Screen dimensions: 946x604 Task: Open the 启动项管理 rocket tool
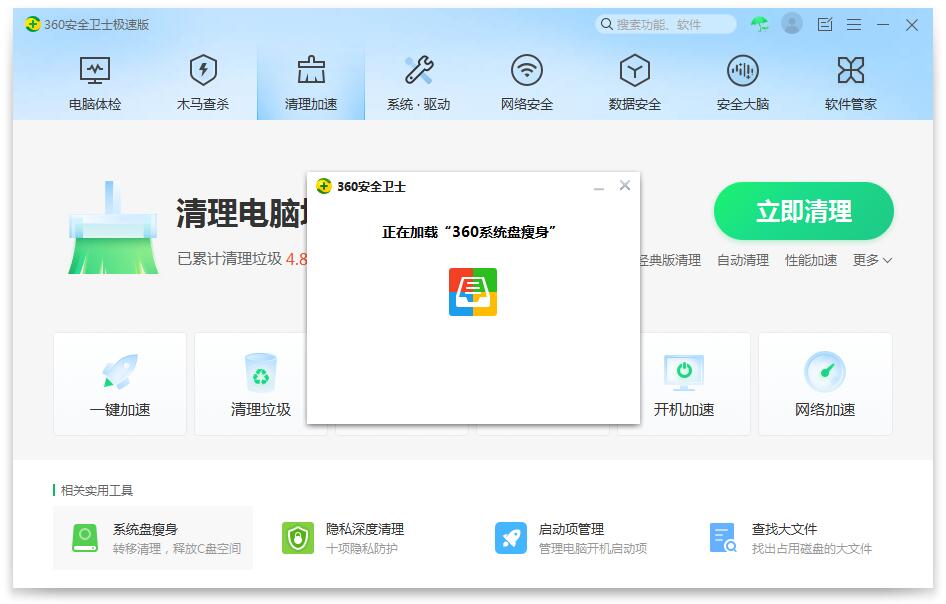571,538
